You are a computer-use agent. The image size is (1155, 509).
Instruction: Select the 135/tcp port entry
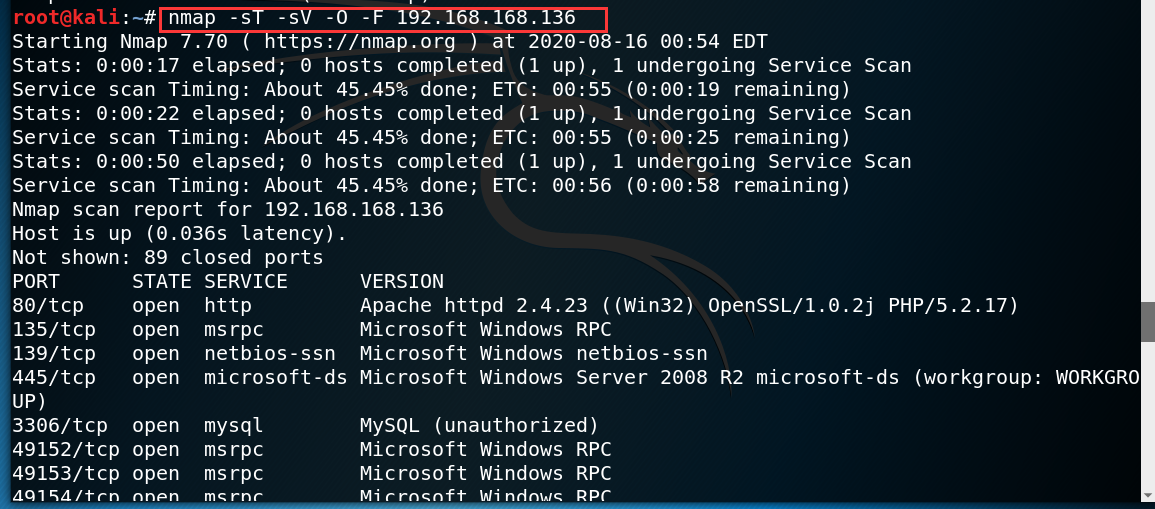click(x=52, y=329)
